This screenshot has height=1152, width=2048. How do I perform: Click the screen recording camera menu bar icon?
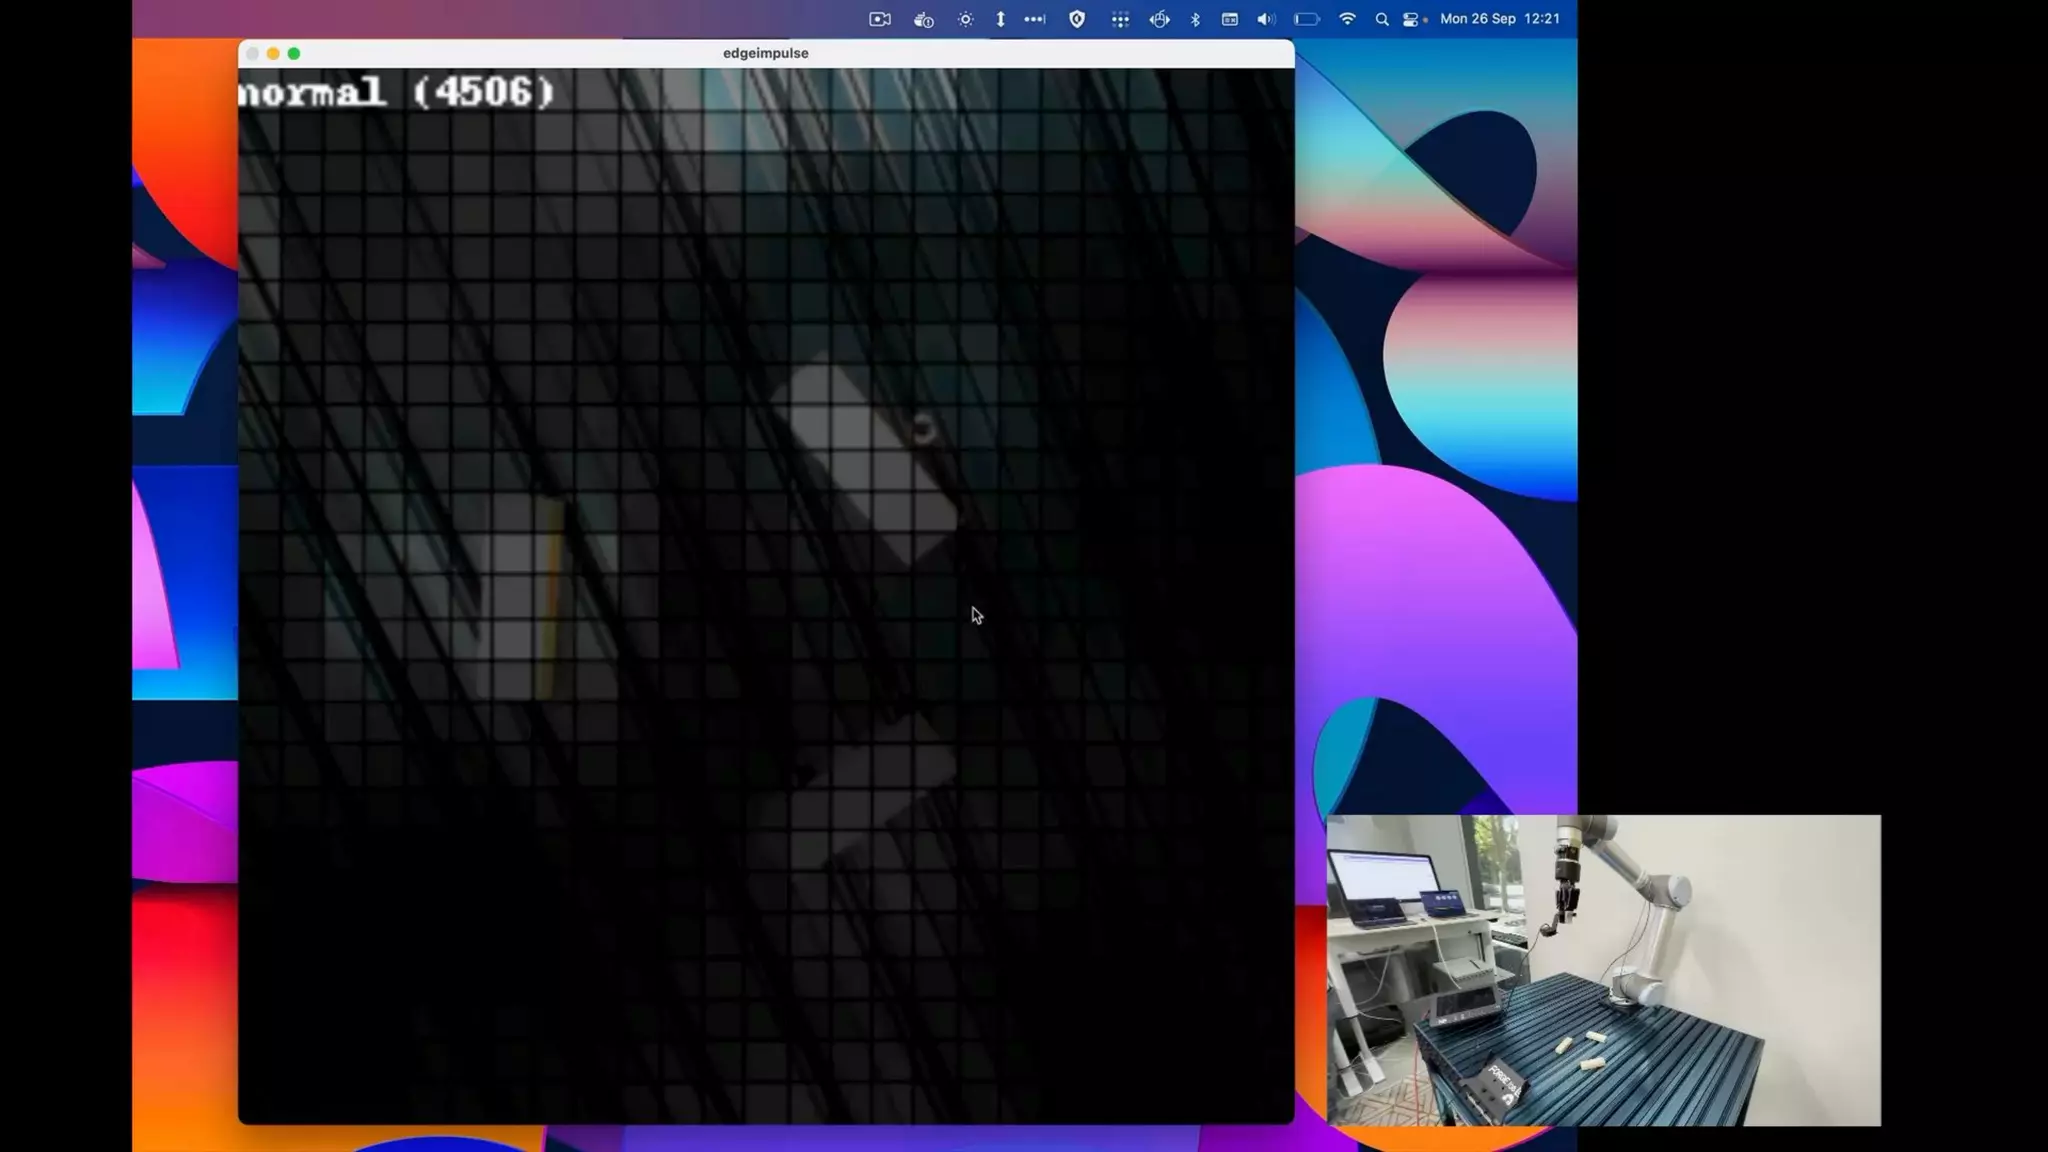pyautogui.click(x=879, y=19)
